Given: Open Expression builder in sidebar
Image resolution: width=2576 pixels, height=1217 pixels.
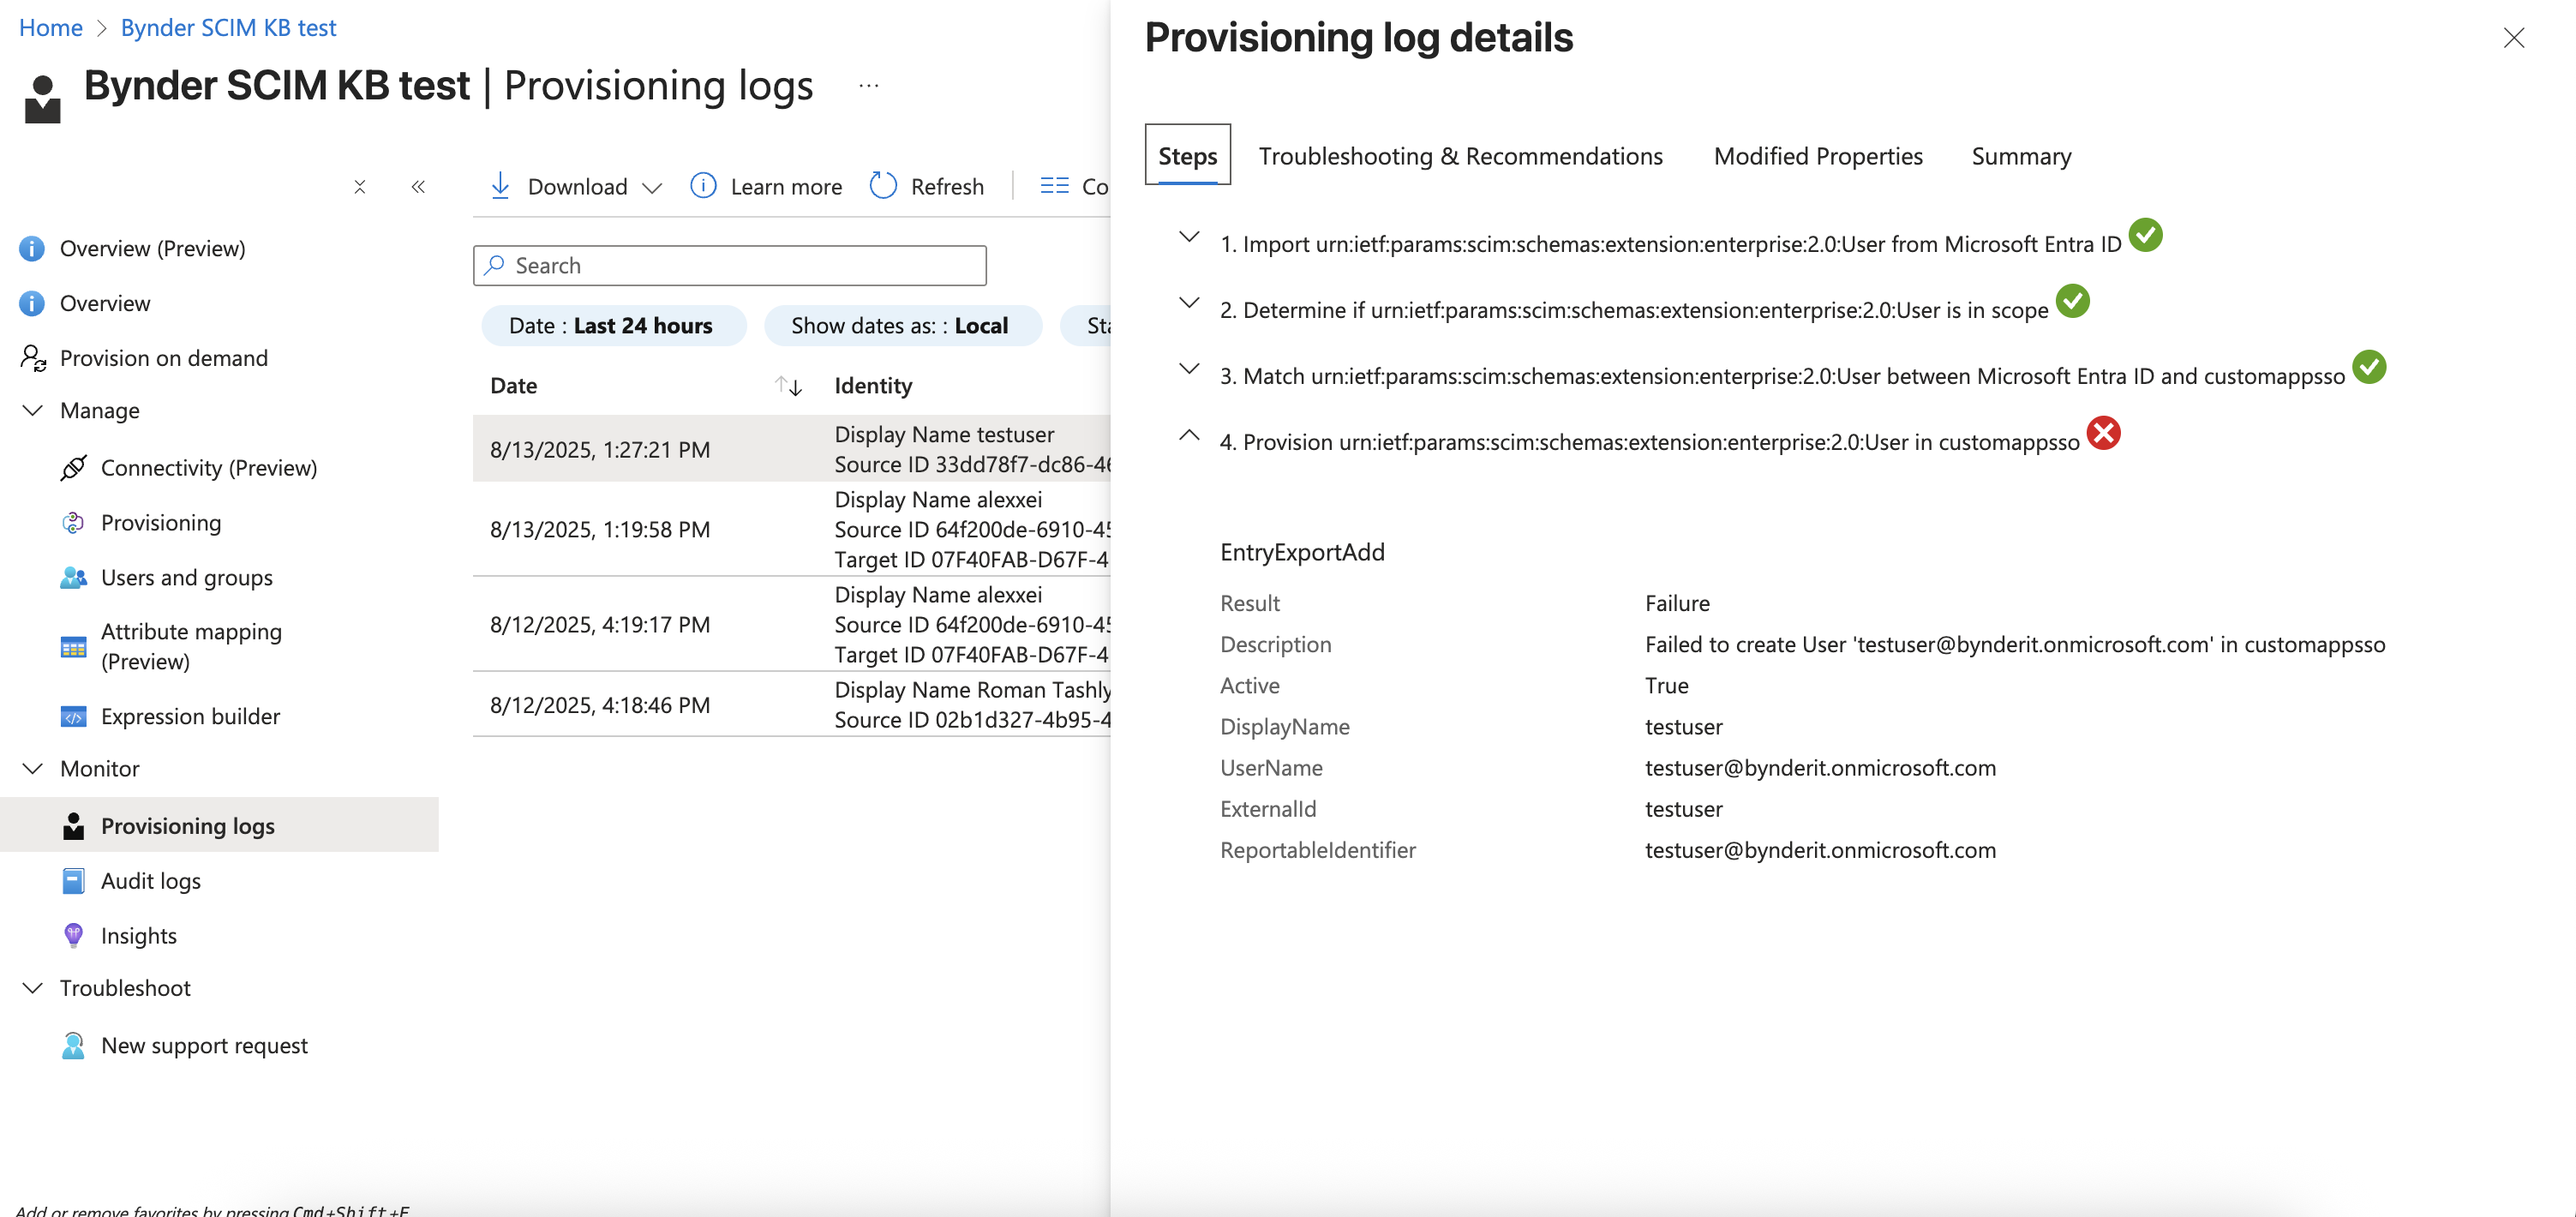Looking at the screenshot, I should click(x=190, y=717).
